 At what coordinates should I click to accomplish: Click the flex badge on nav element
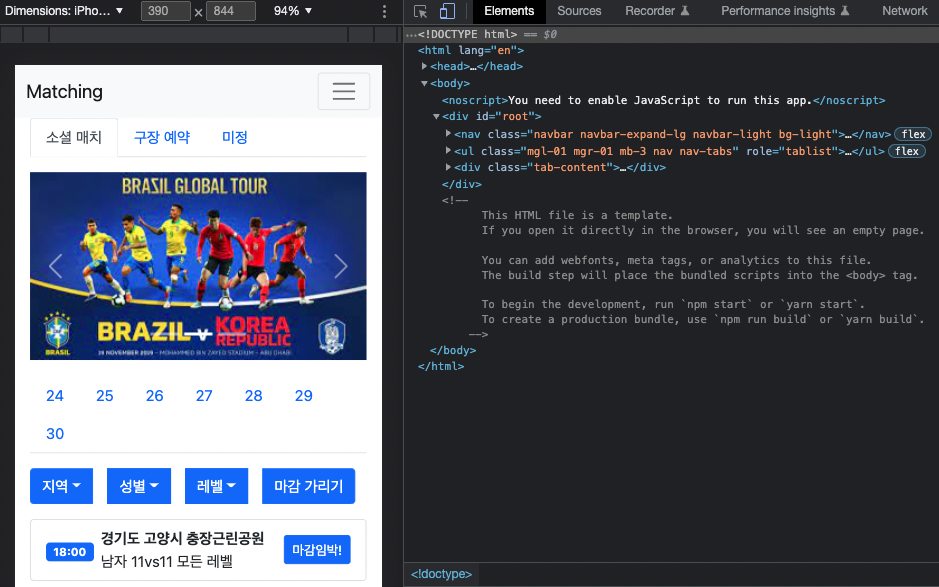pos(913,134)
